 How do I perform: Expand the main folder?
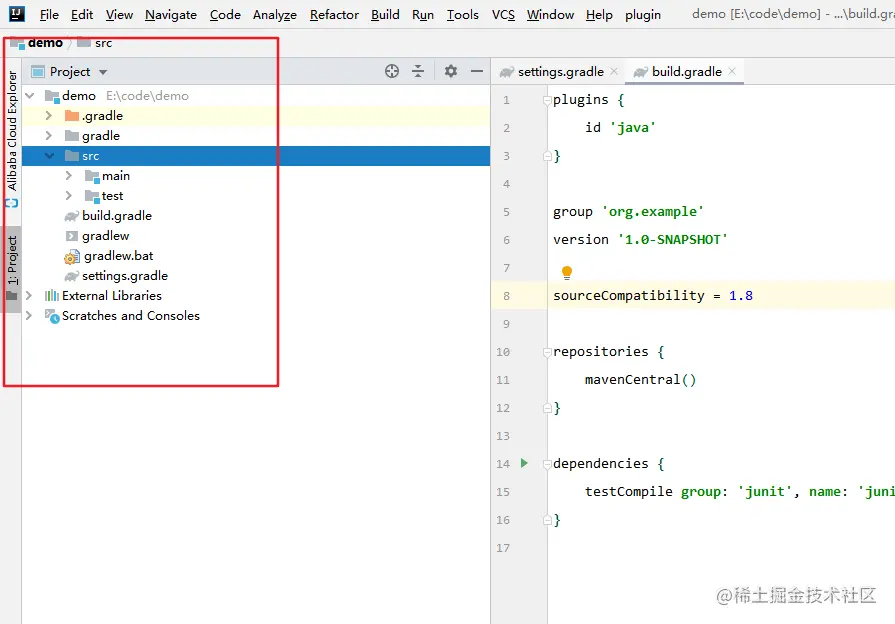(68, 176)
